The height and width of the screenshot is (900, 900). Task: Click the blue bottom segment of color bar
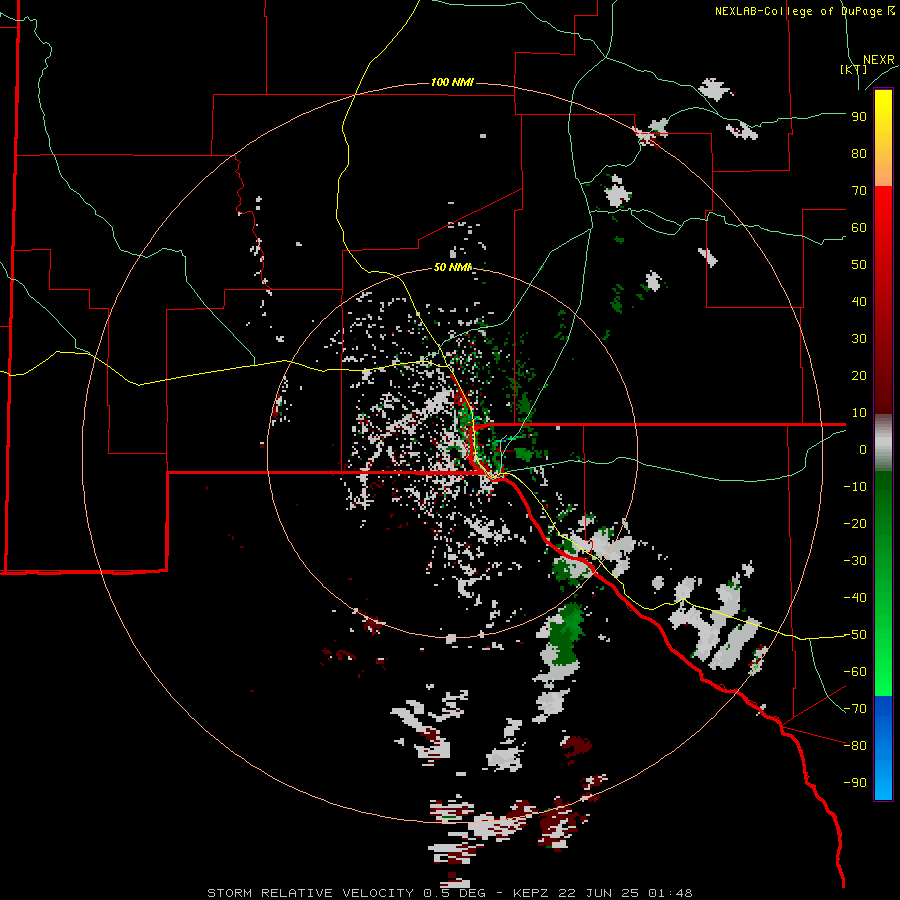point(883,747)
